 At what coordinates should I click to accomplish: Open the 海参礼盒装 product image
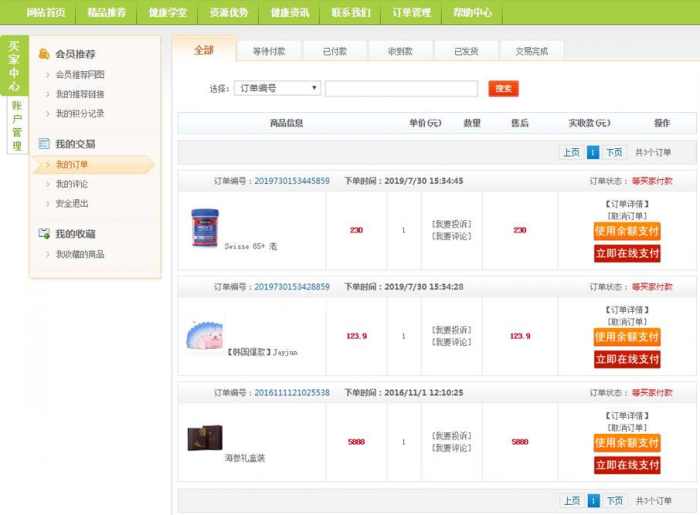pos(205,438)
